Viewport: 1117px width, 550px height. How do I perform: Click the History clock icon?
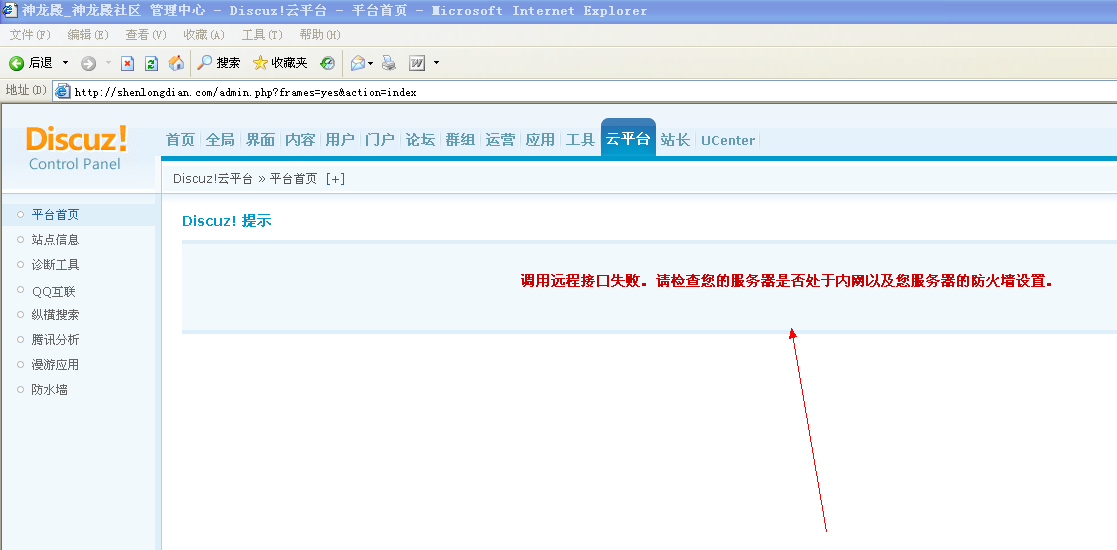(x=327, y=63)
